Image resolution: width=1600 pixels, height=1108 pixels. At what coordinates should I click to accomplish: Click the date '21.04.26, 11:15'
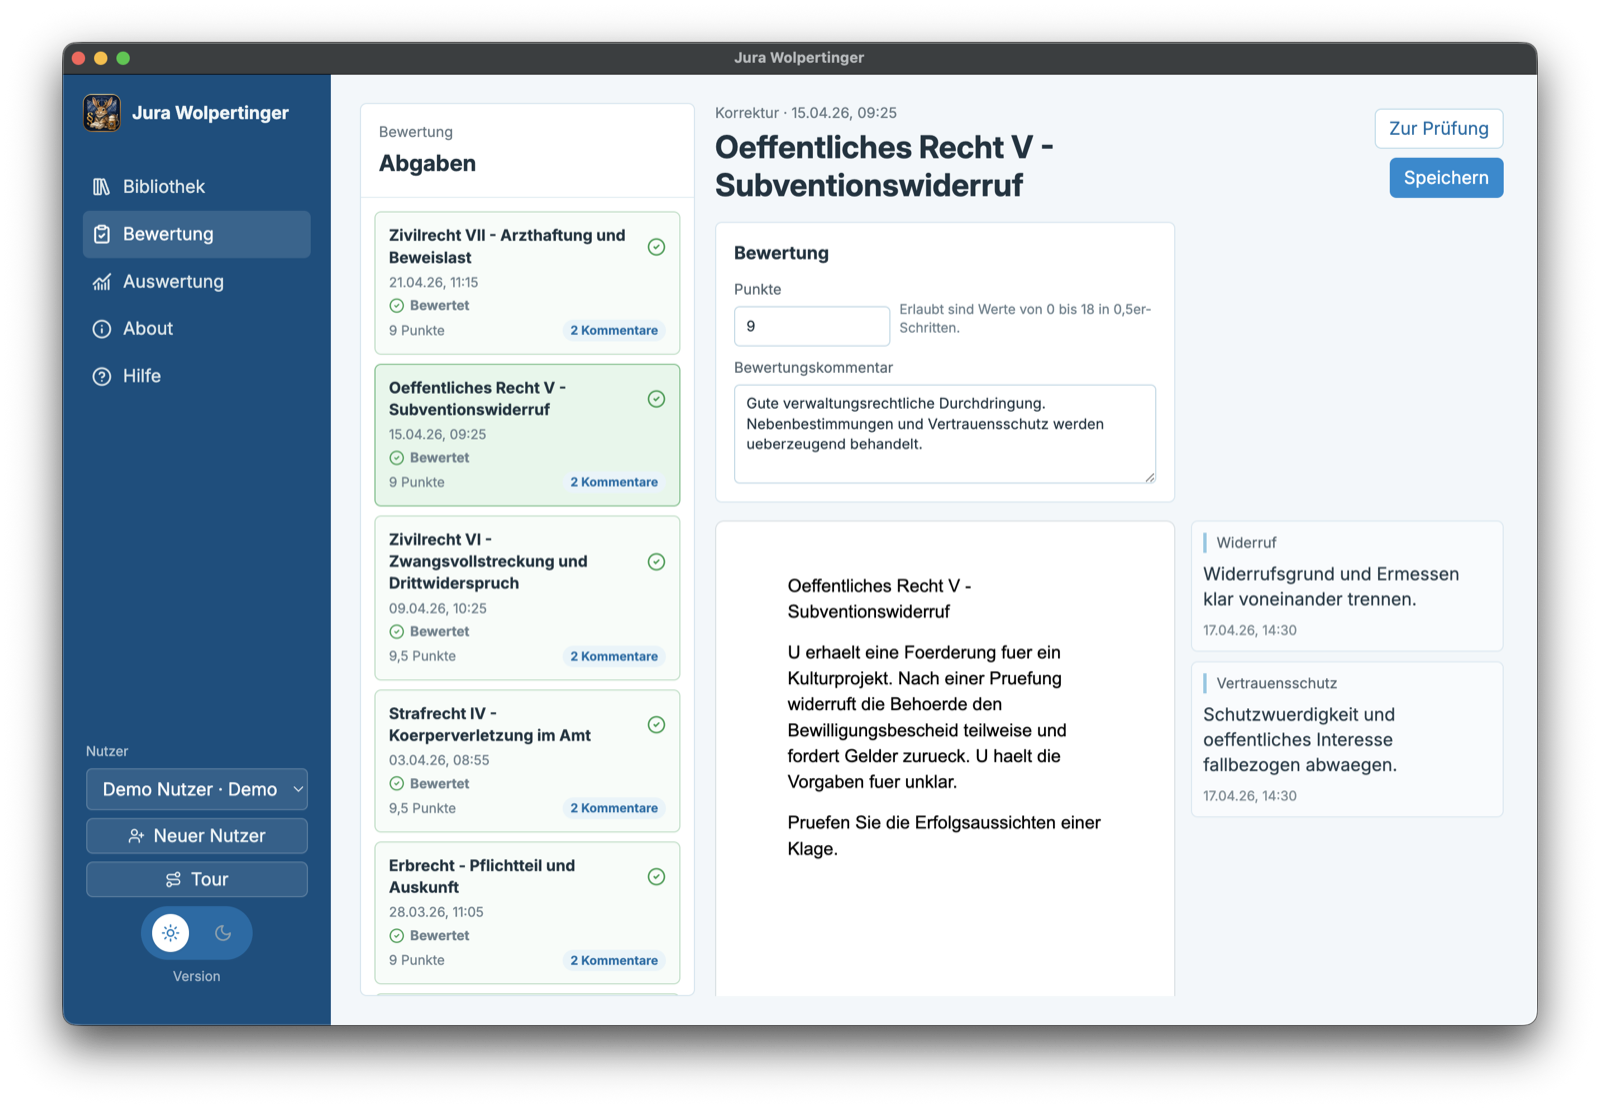click(x=434, y=283)
